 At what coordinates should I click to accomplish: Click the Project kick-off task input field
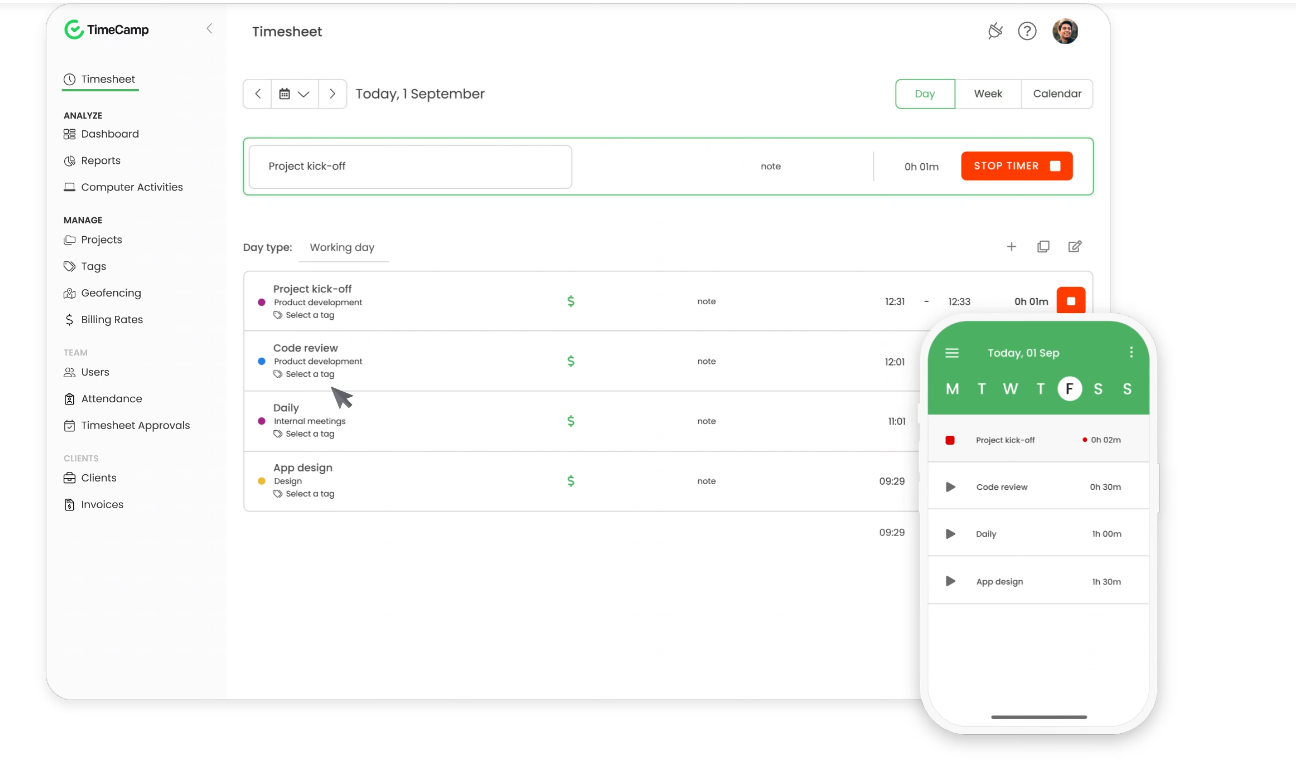[410, 166]
